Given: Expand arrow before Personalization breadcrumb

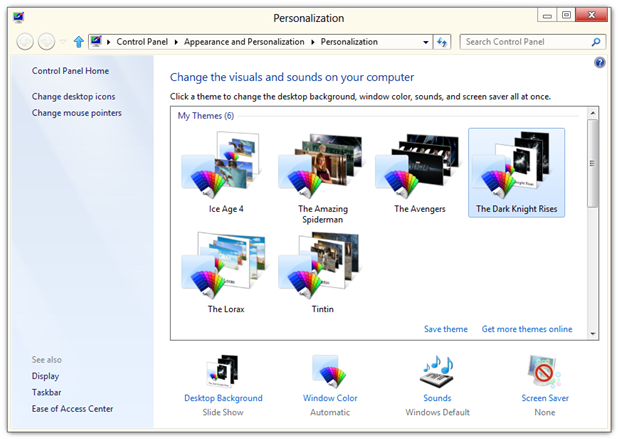Looking at the screenshot, I should pos(313,42).
